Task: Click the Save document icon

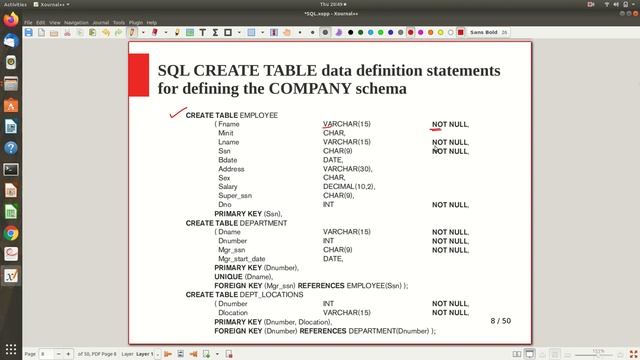Action: (x=29, y=32)
